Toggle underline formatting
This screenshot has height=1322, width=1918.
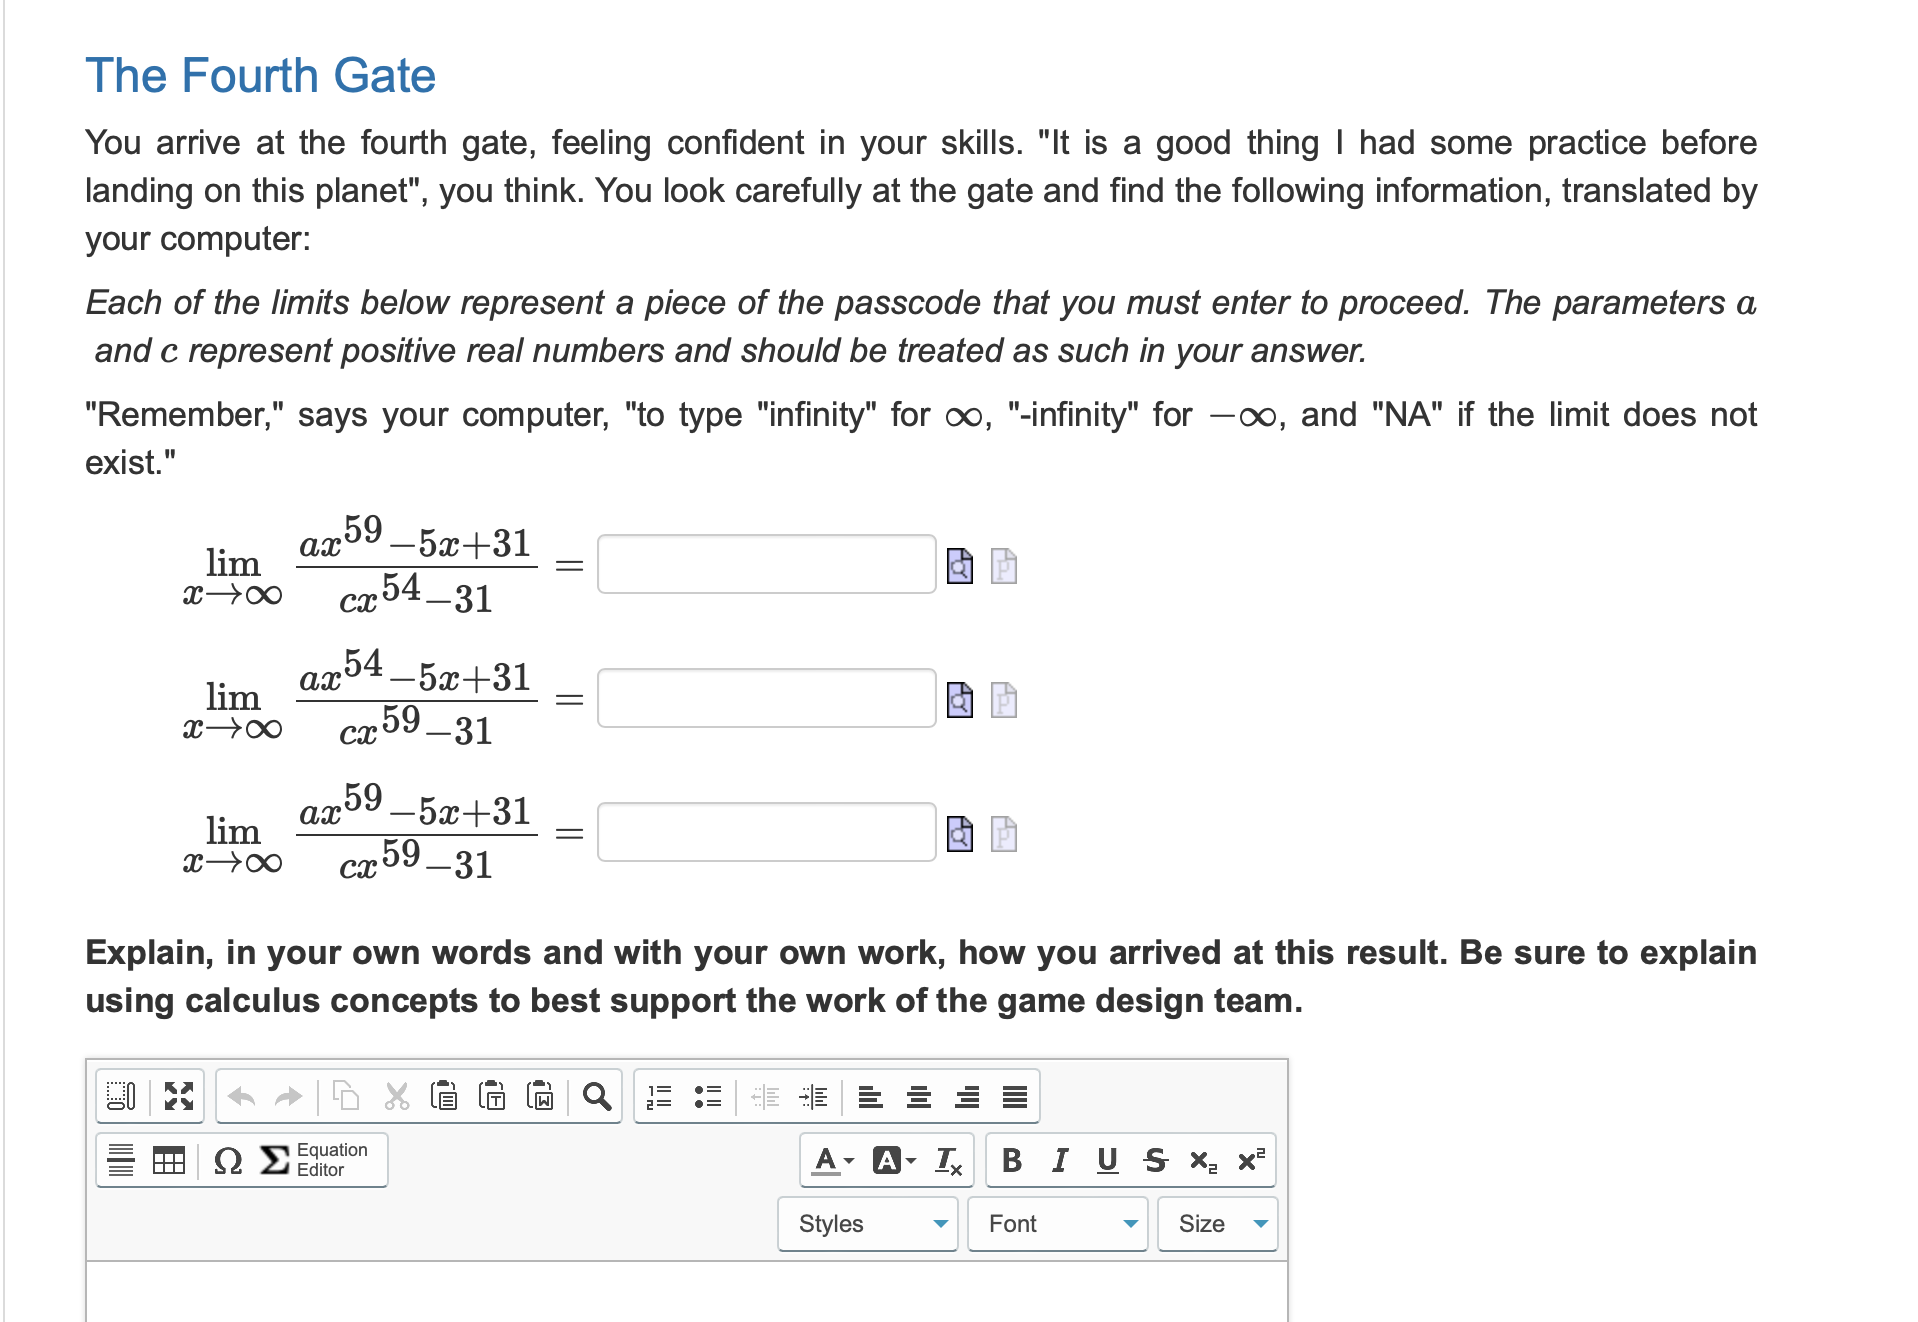pos(1106,1160)
